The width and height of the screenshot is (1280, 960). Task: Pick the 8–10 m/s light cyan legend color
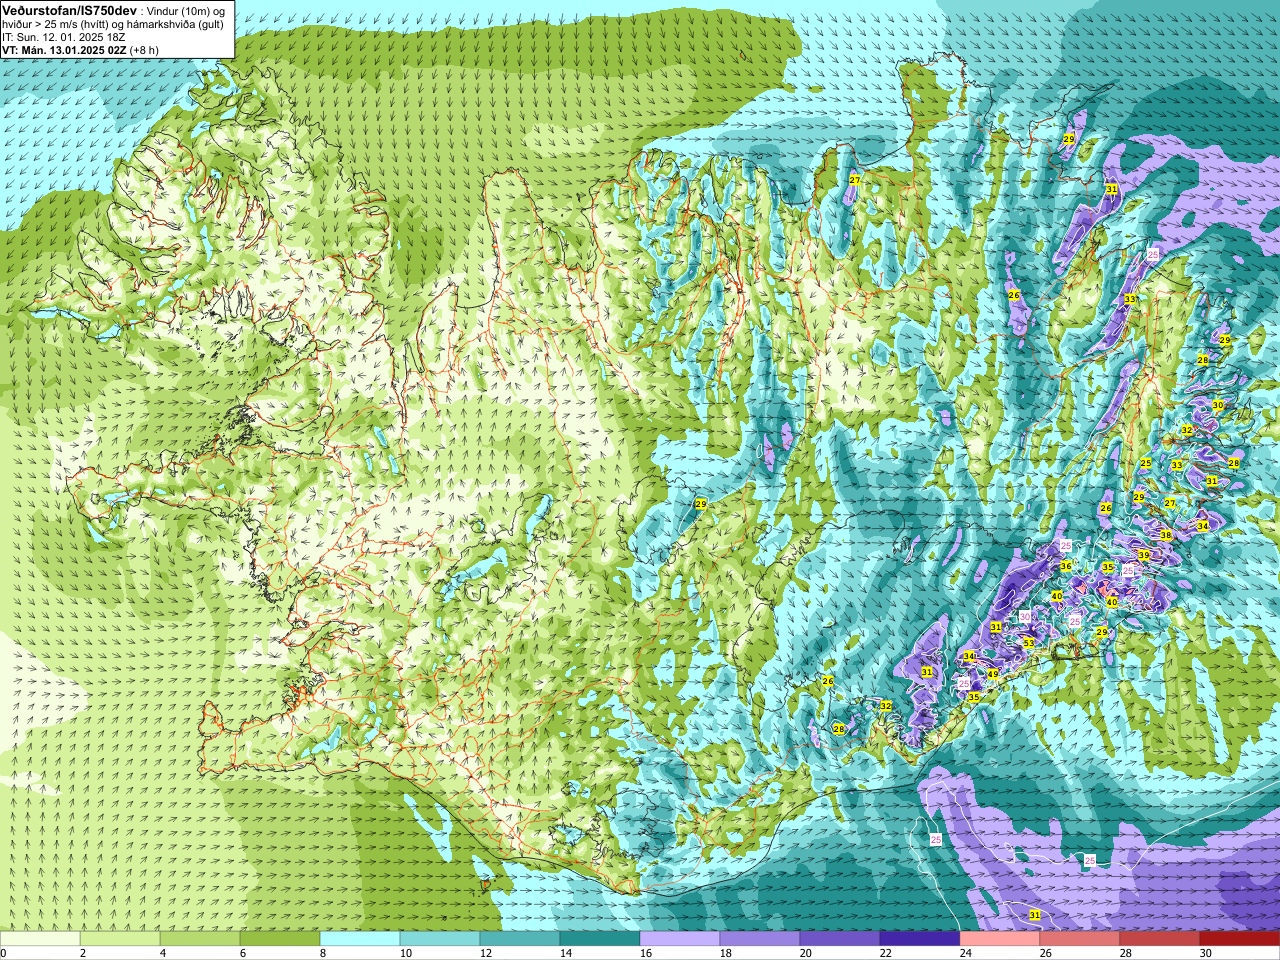[x=360, y=939]
